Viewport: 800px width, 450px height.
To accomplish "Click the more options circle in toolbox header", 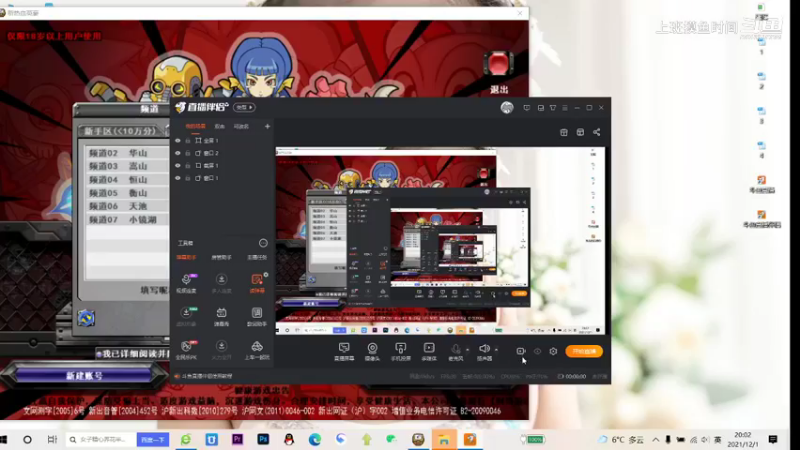I will click(x=263, y=243).
